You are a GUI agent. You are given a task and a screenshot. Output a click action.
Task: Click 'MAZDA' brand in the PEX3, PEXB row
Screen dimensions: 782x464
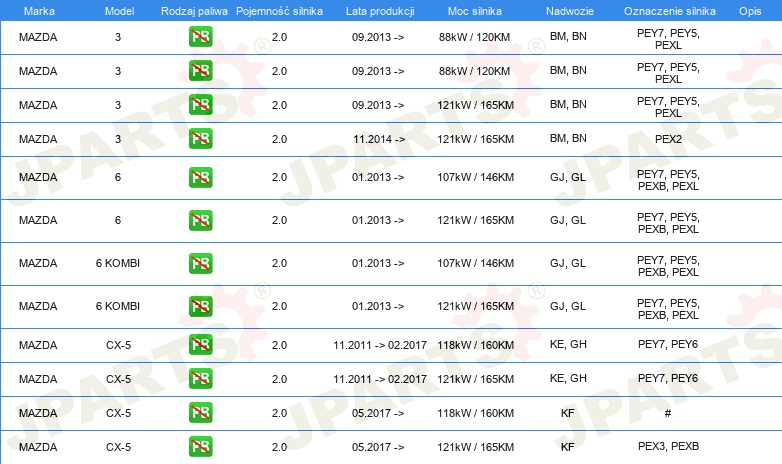tap(38, 447)
